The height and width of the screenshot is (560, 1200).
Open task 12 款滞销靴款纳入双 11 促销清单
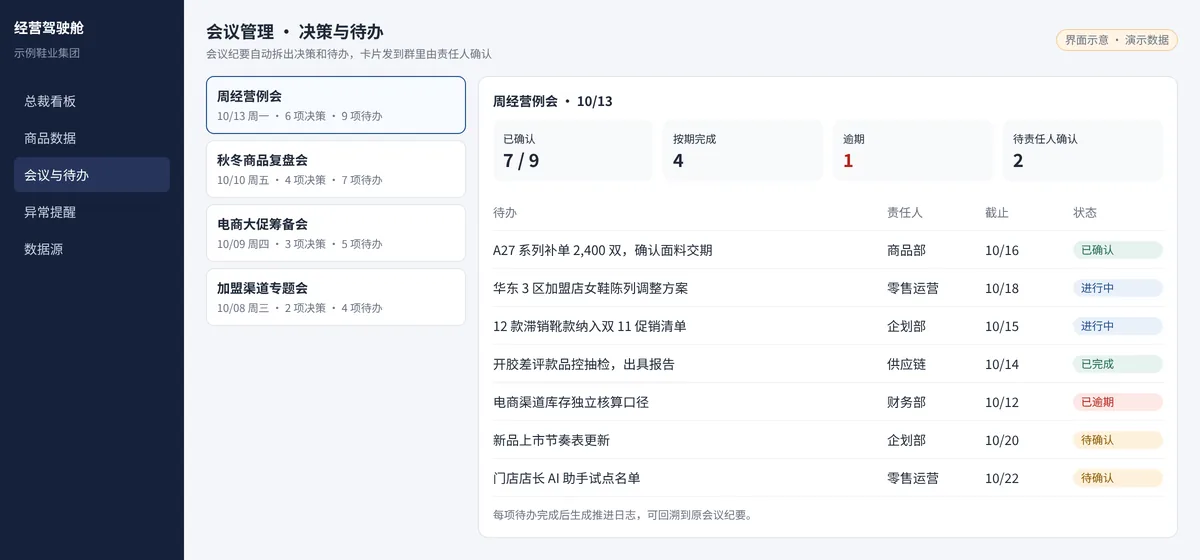(590, 326)
